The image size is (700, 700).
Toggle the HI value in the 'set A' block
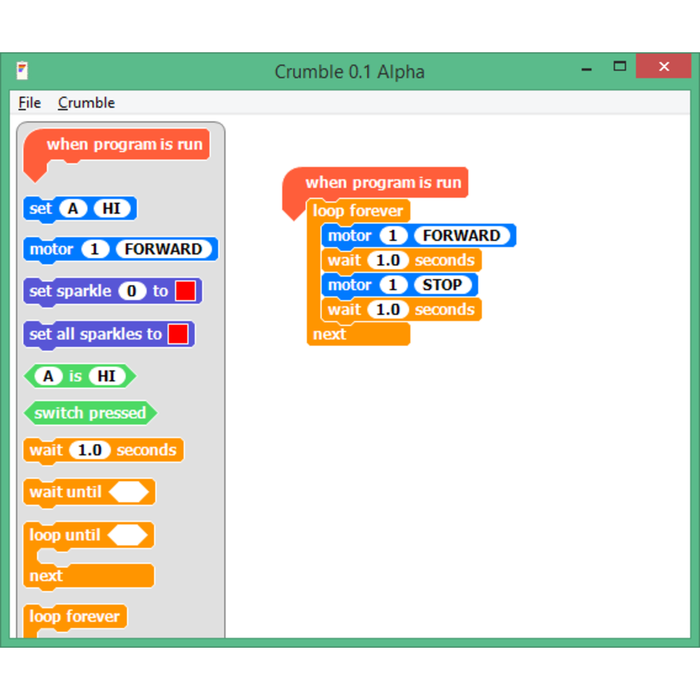click(112, 209)
